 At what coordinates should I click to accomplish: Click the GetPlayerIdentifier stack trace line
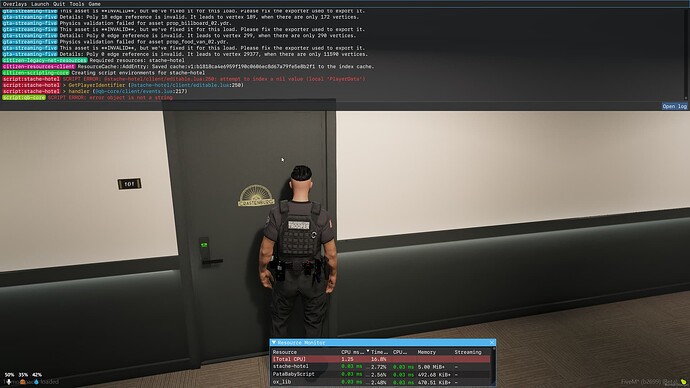[153, 85]
